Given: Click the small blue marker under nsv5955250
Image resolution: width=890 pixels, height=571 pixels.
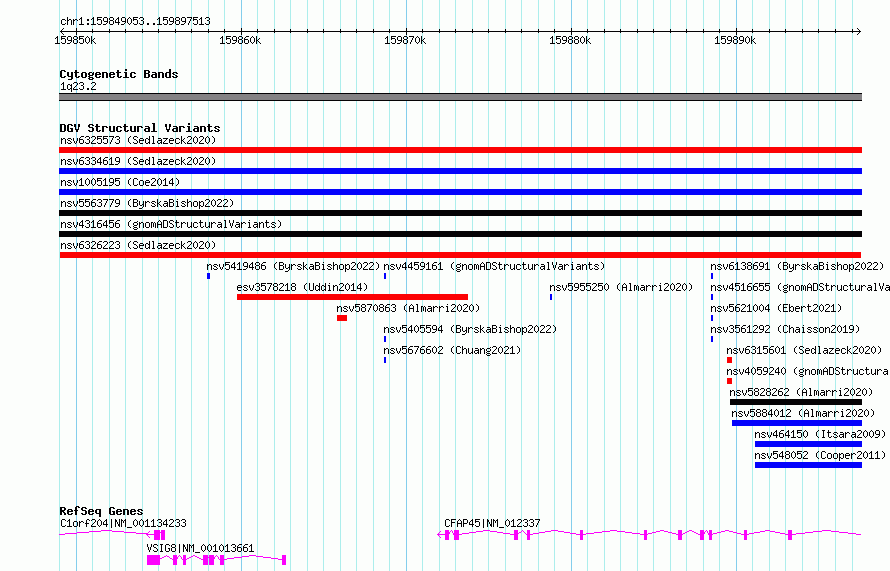Looking at the screenshot, I should pyautogui.click(x=551, y=297).
